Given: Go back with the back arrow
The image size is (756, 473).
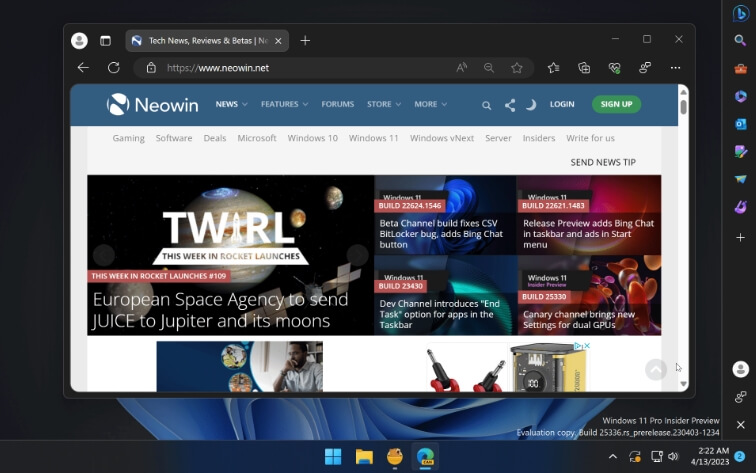Looking at the screenshot, I should tap(83, 68).
